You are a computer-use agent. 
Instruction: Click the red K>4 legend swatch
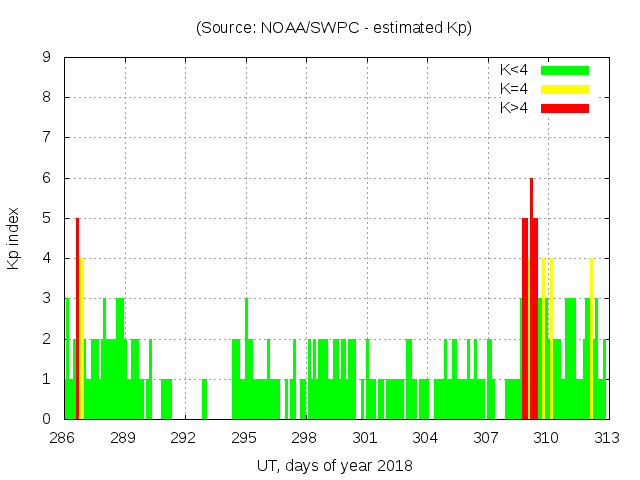tap(564, 108)
